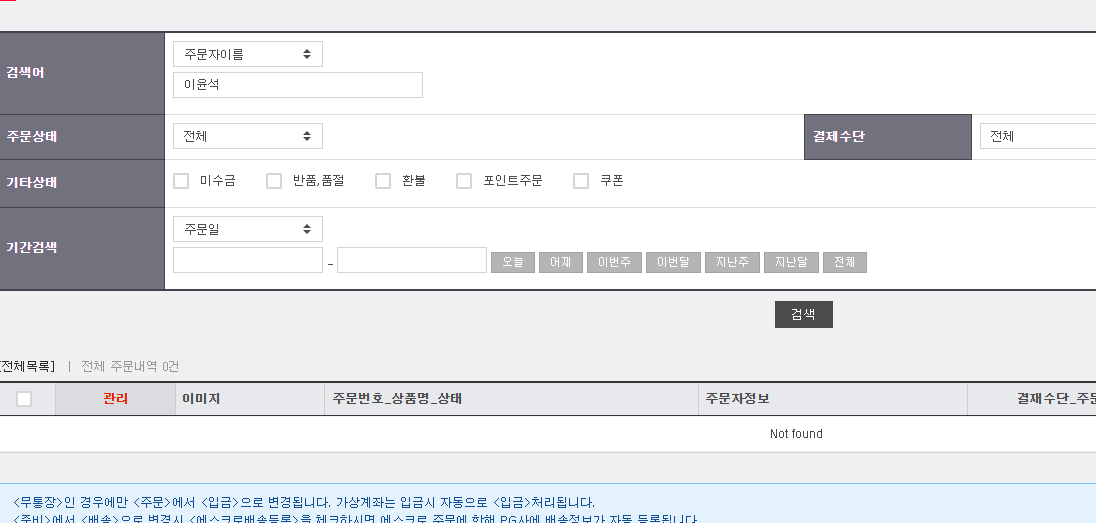Viewport: 1096px width, 523px height.
Task: Toggle the select-all checkbox in table header
Action: point(24,399)
